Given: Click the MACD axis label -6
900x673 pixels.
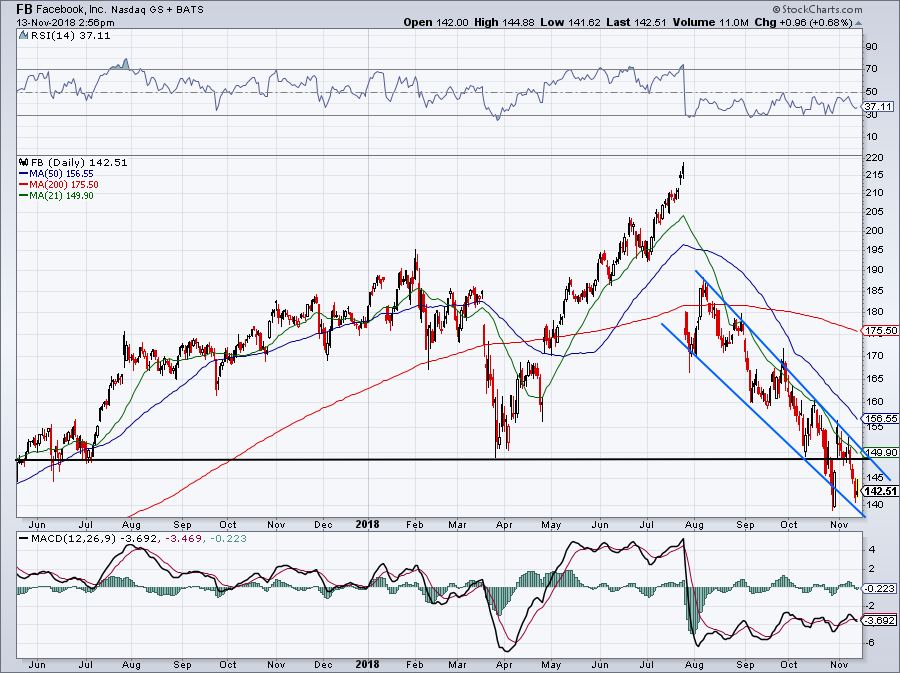Looking at the screenshot, I should point(871,643).
